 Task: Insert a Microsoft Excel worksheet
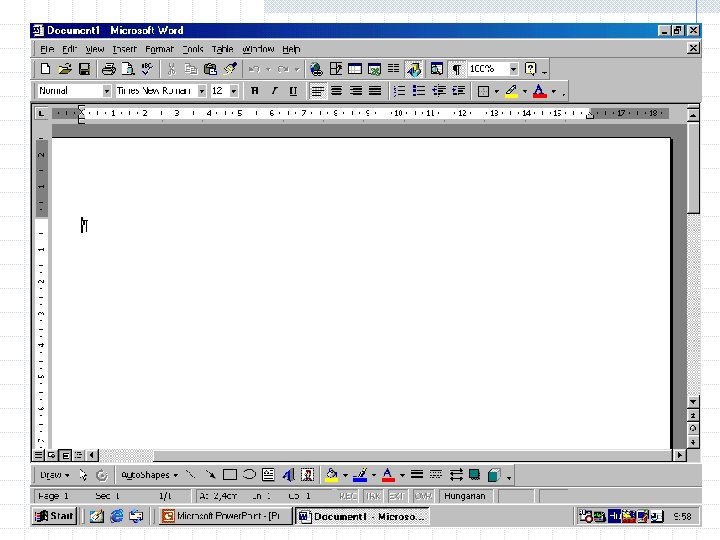(374, 69)
